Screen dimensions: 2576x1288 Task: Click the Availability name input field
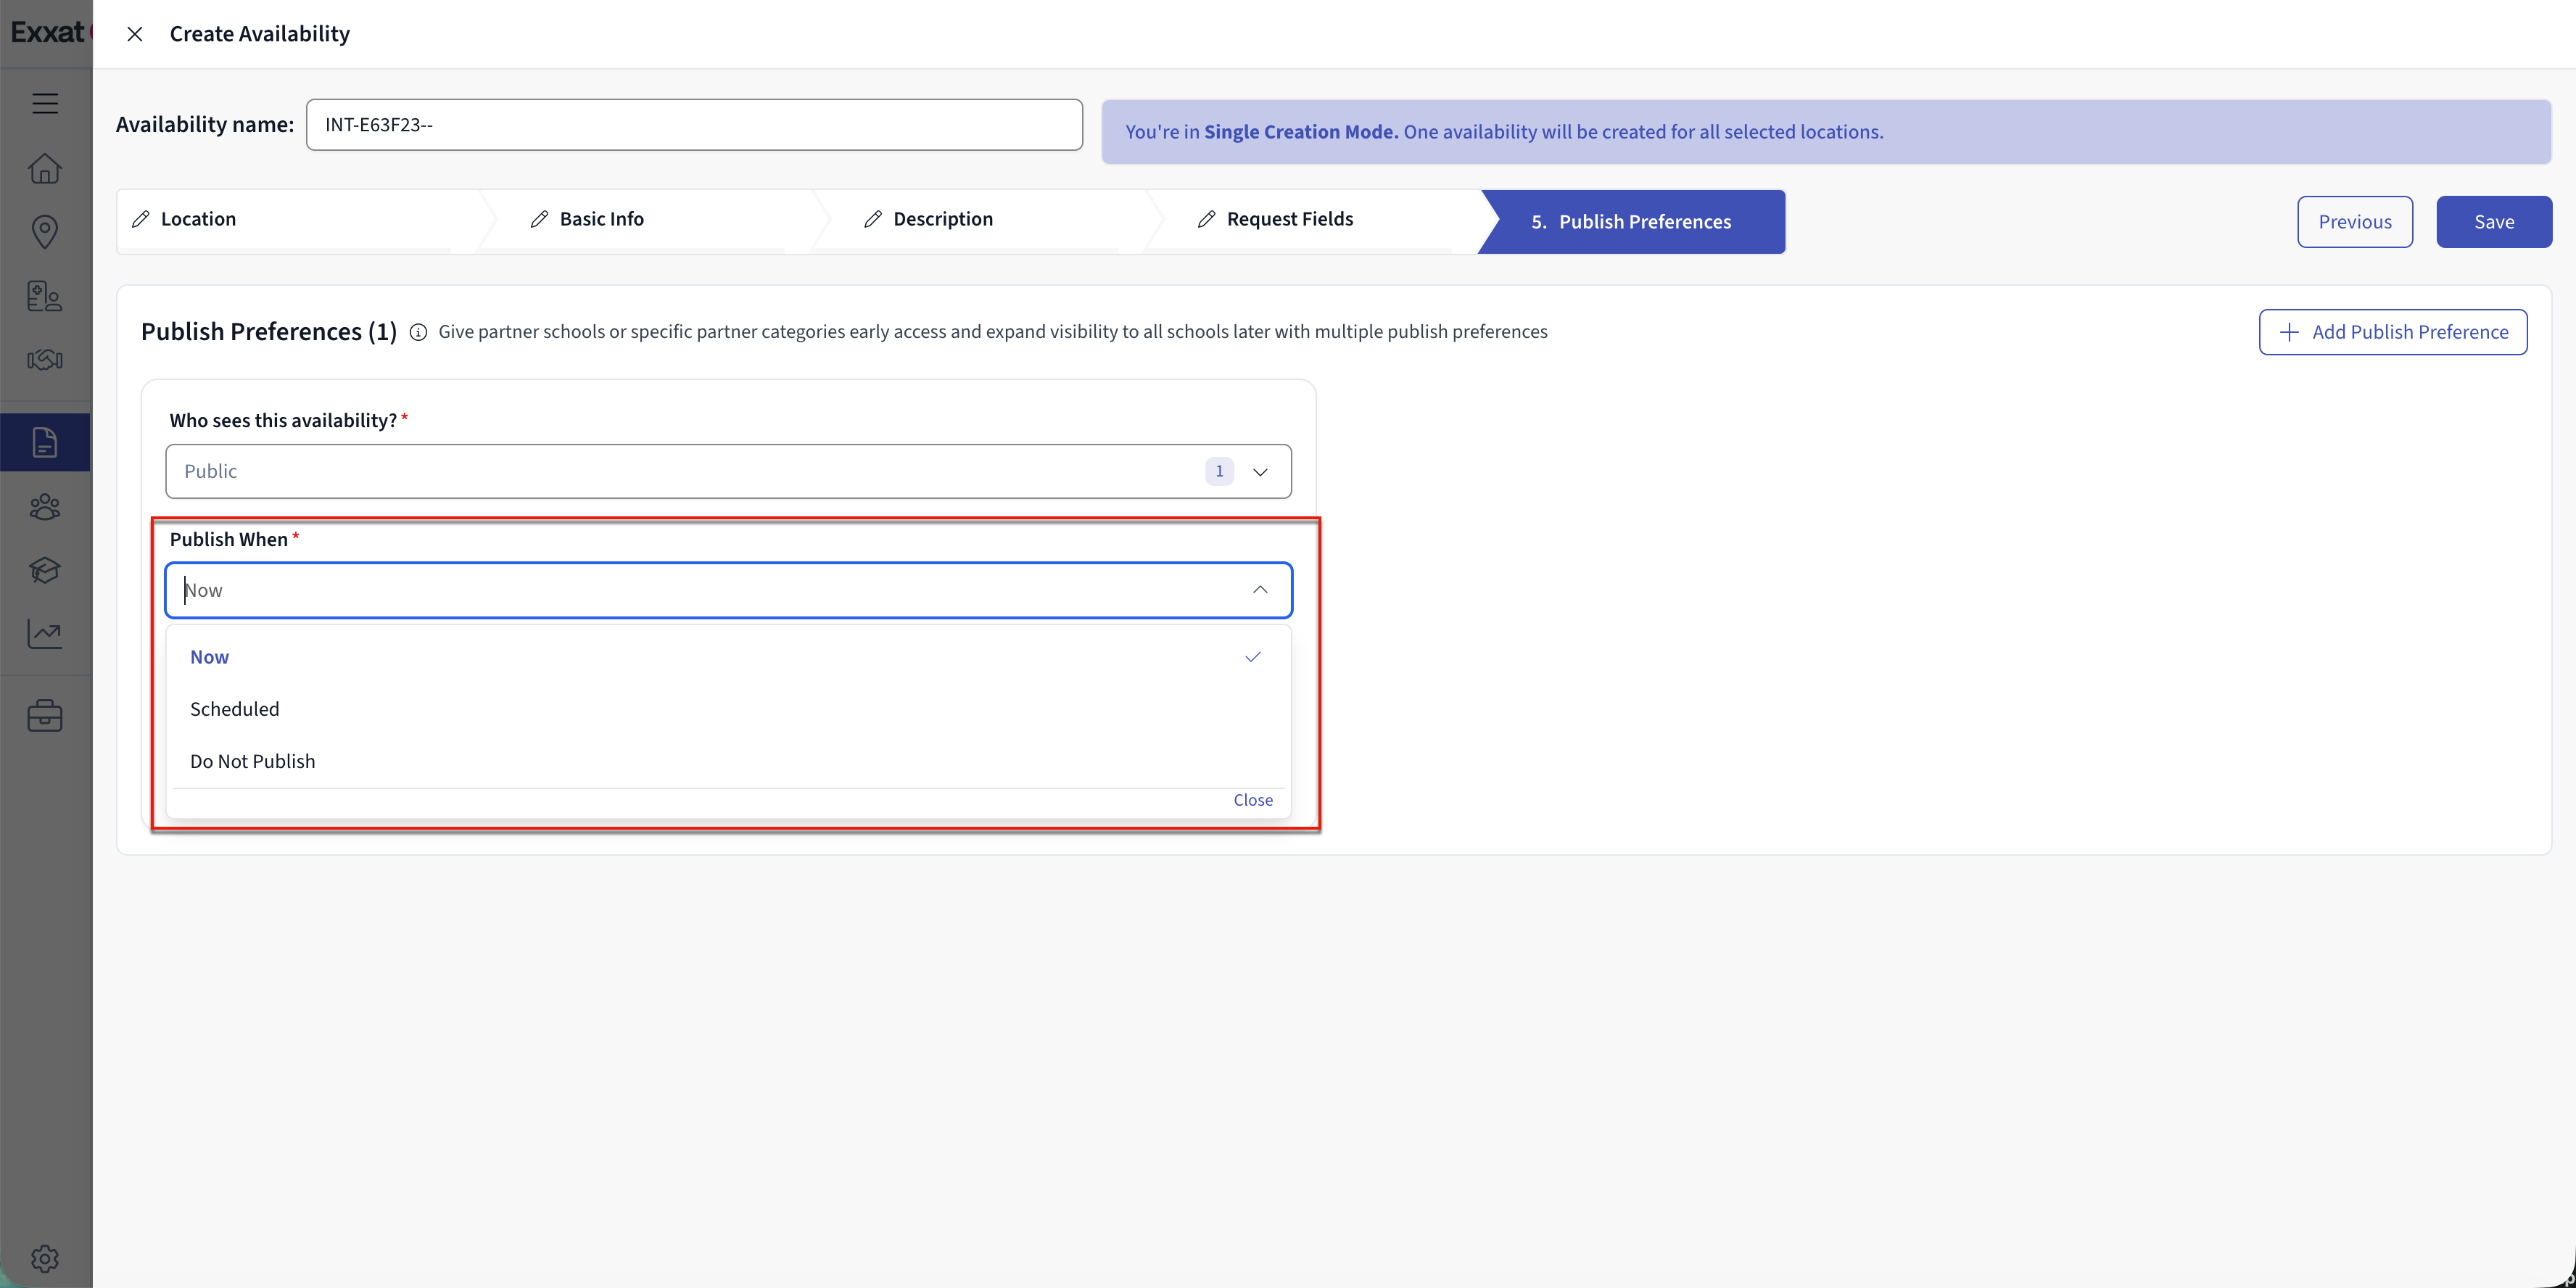[x=694, y=125]
